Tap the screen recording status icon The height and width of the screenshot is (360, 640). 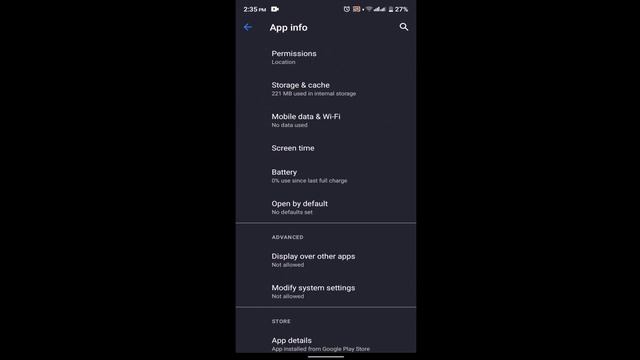pos(275,9)
